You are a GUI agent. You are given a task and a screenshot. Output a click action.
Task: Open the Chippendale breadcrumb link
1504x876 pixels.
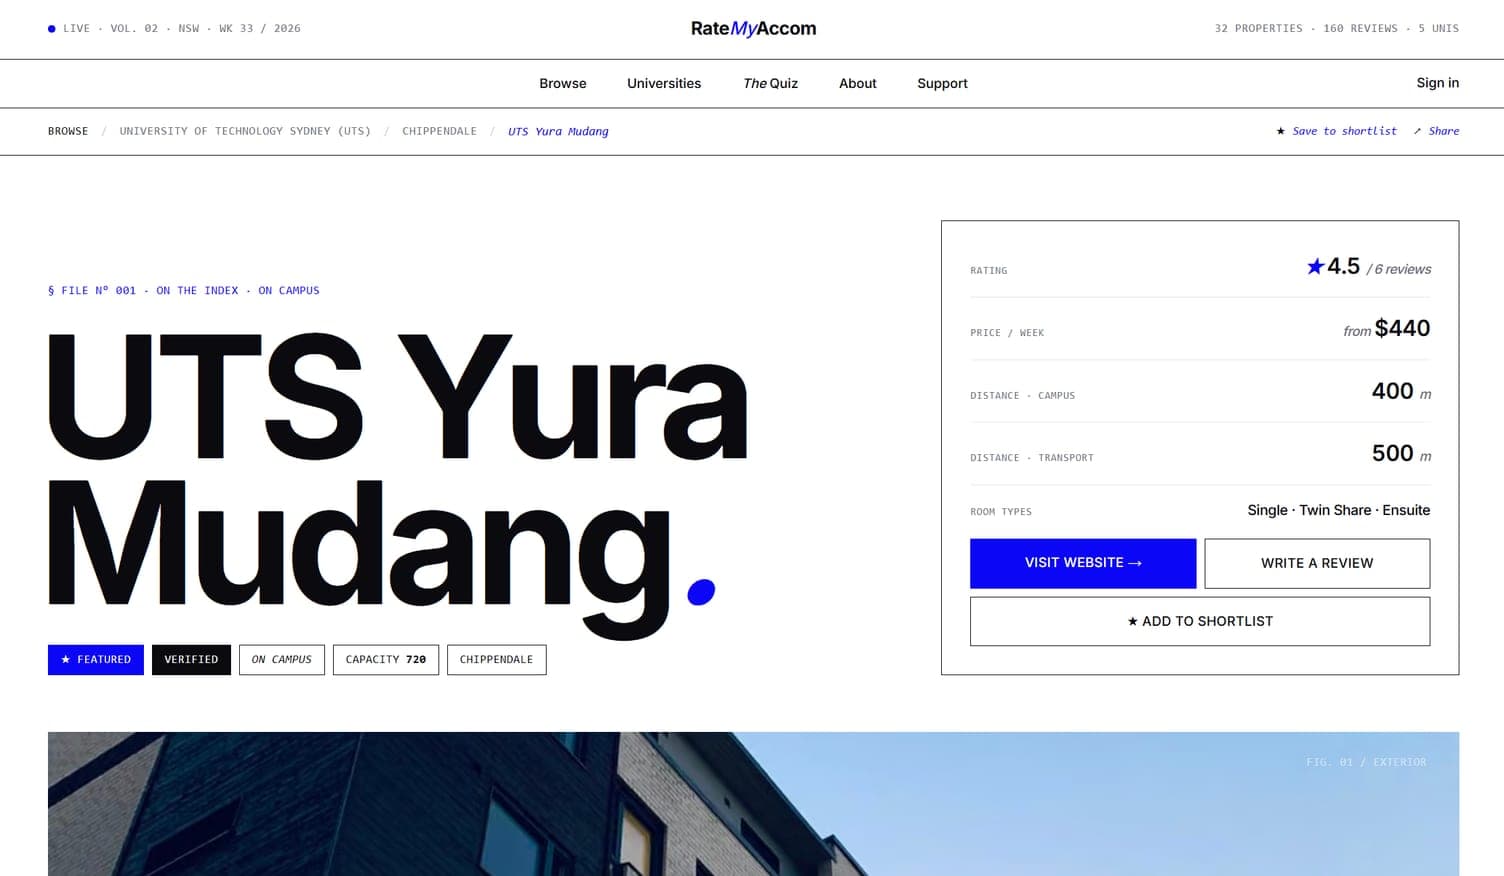pos(439,131)
